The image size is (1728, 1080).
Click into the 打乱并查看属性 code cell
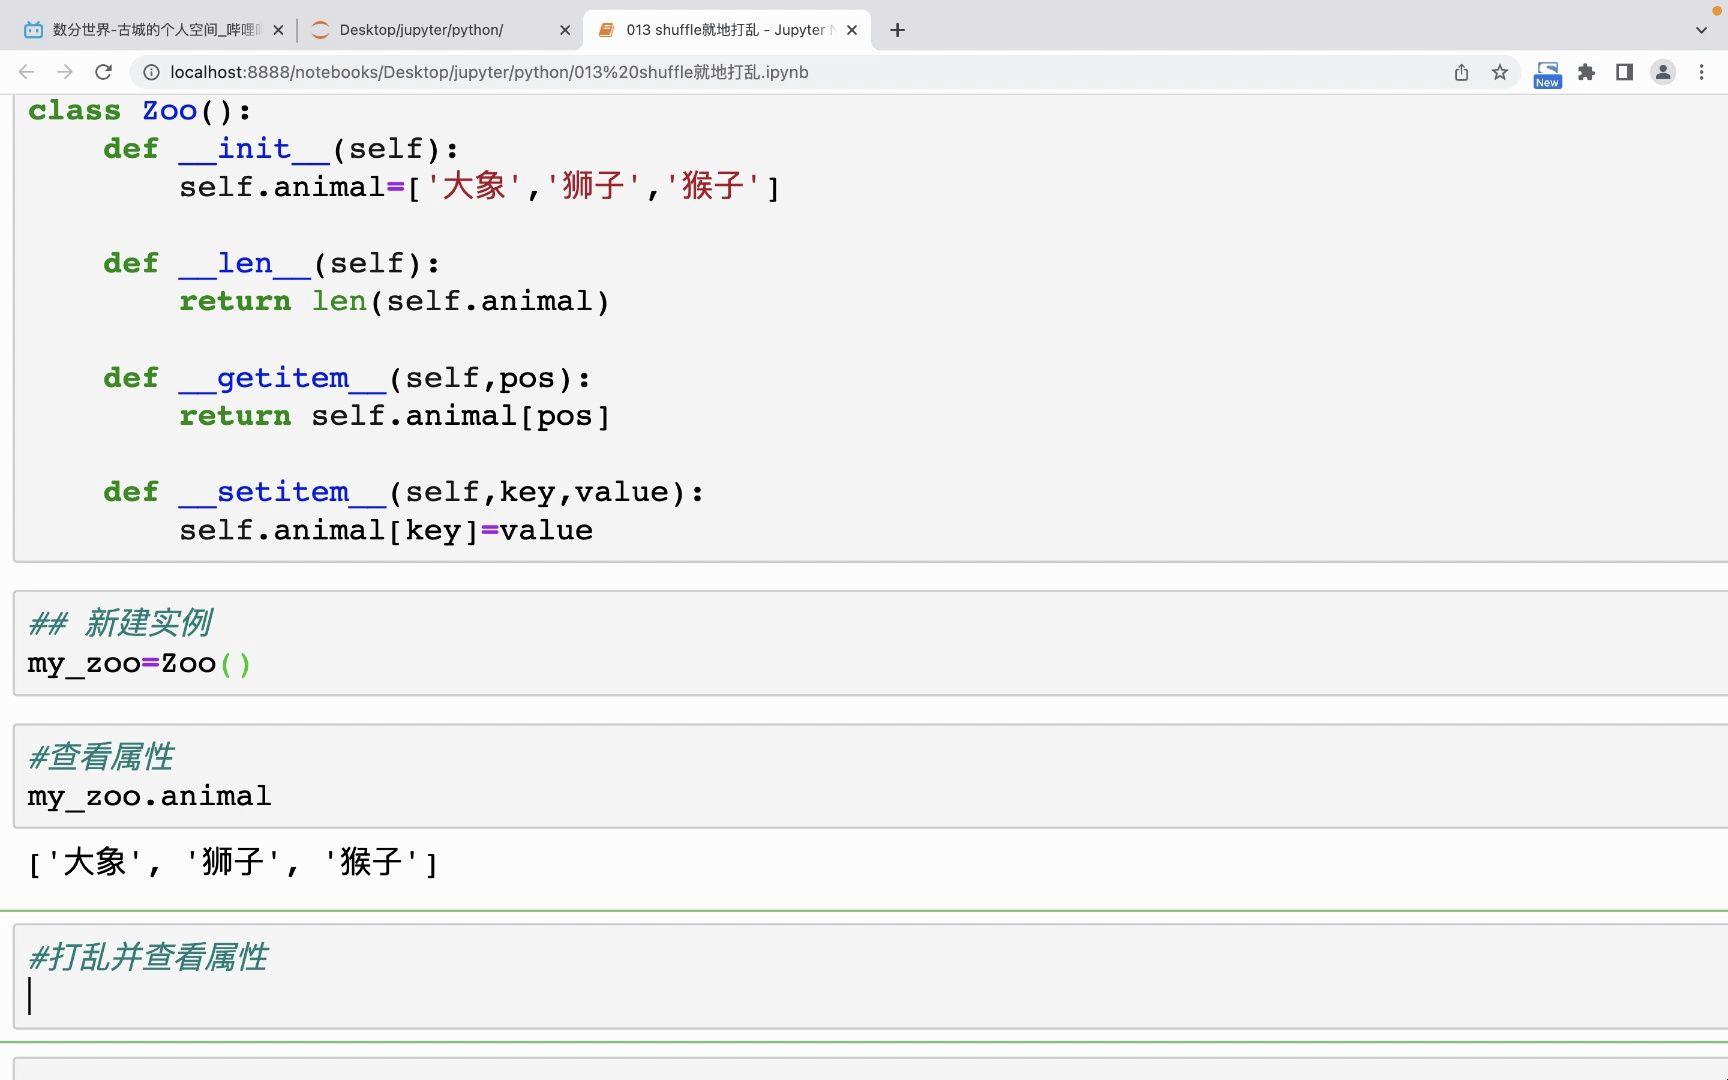click(x=870, y=976)
